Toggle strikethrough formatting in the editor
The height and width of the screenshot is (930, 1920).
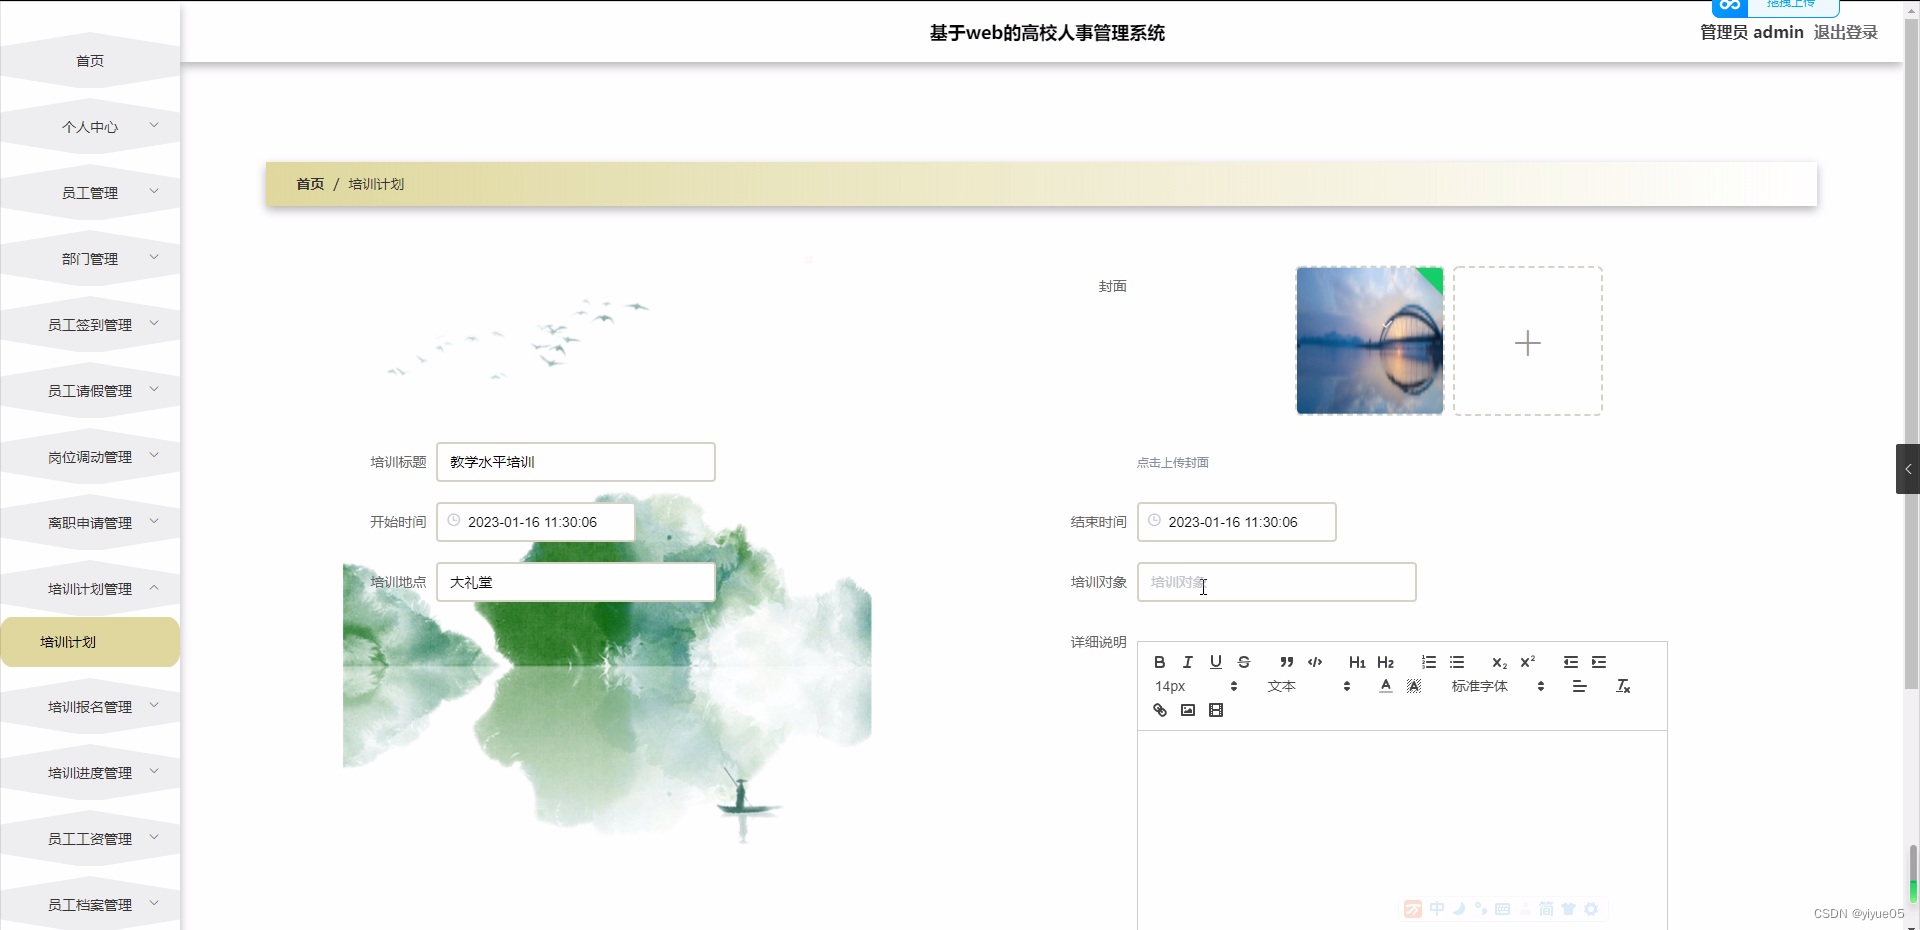click(x=1243, y=662)
